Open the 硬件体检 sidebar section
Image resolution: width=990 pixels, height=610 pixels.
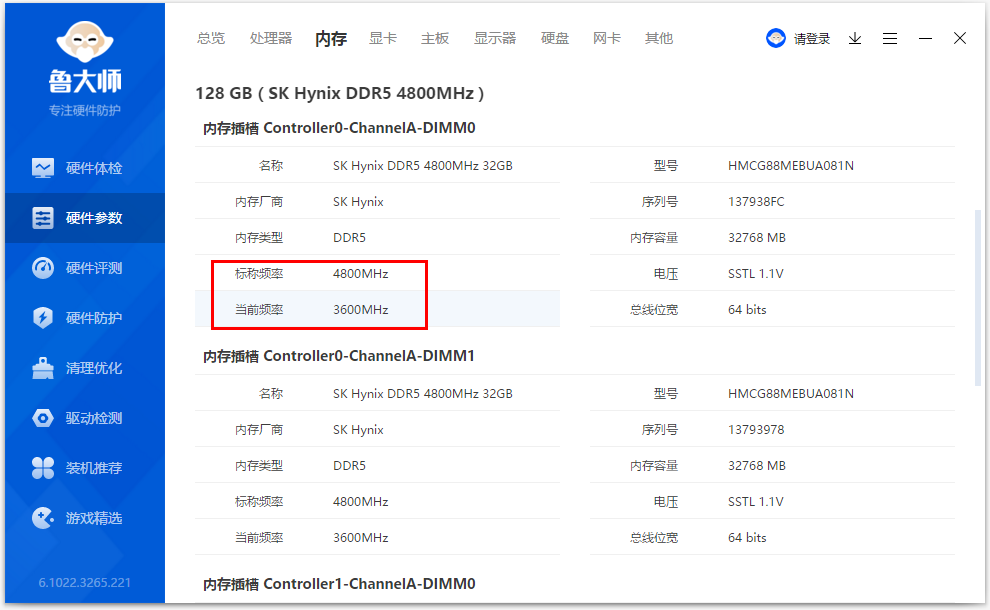[x=84, y=167]
